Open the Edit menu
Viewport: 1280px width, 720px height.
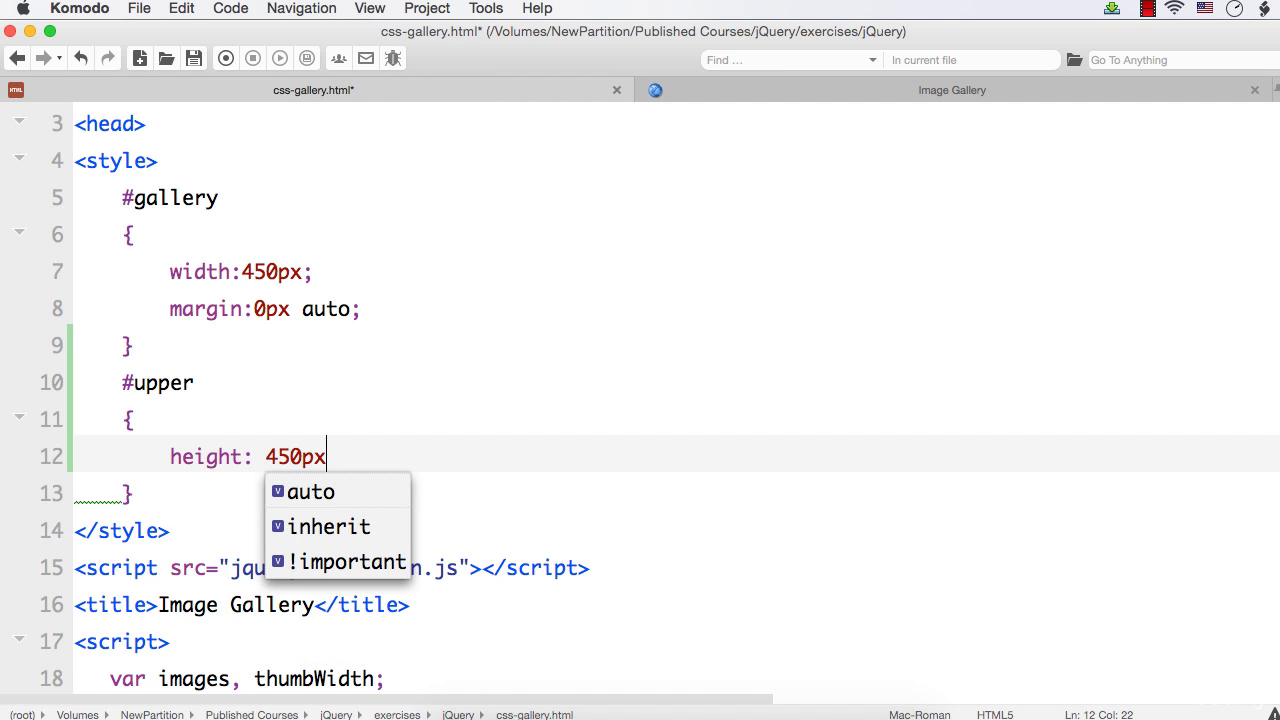pos(181,8)
